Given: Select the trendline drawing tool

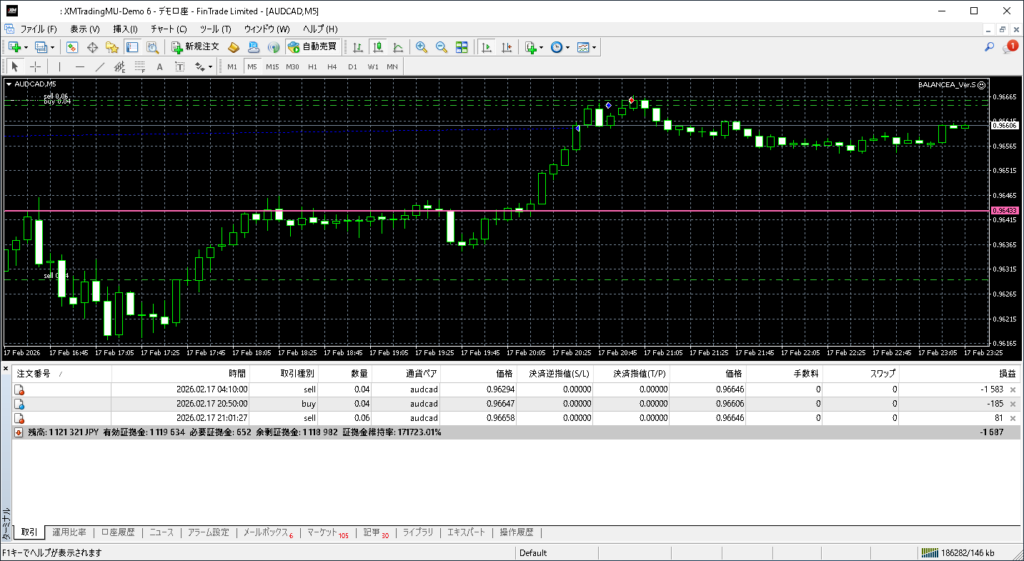Looking at the screenshot, I should pos(100,67).
